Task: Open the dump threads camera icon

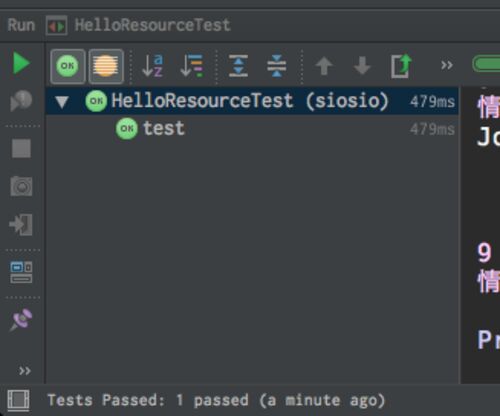Action: (21, 186)
